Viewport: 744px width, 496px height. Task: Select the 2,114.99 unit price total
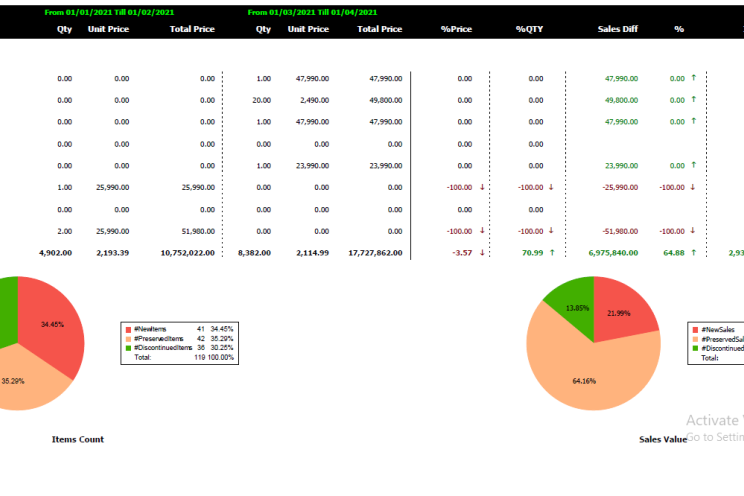[313, 253]
